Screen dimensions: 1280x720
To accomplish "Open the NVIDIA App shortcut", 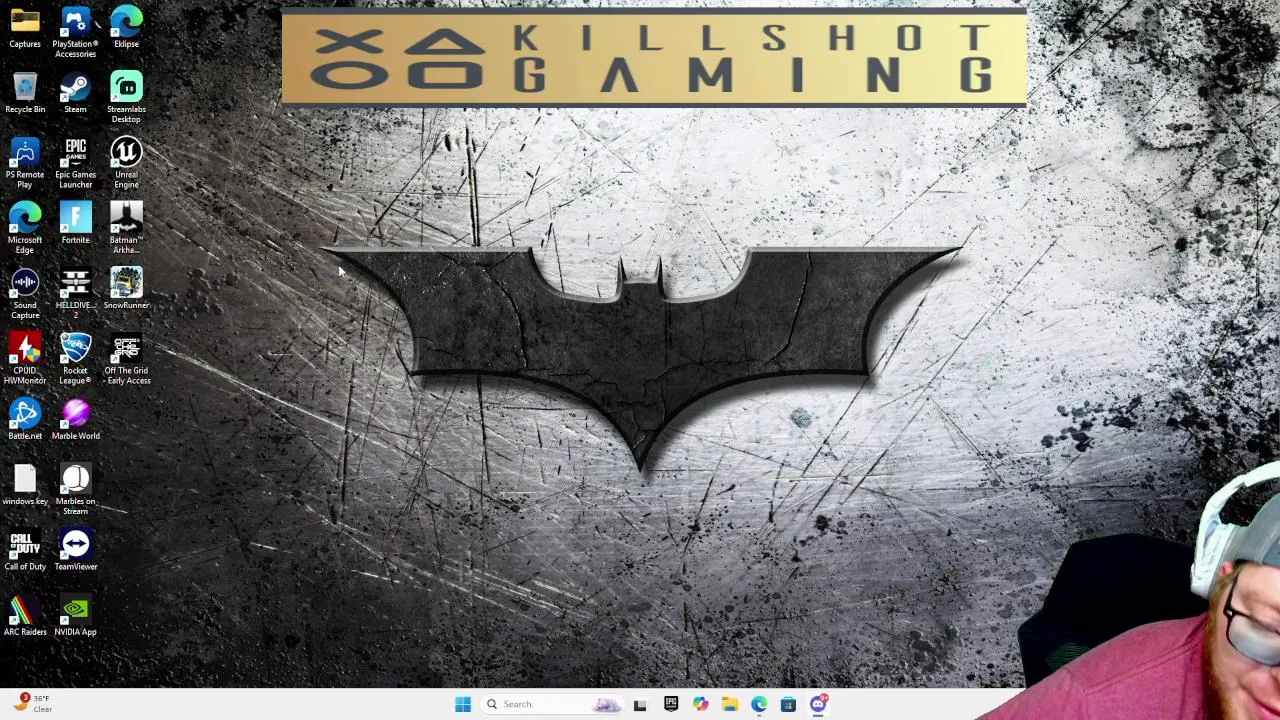I will (x=75, y=615).
